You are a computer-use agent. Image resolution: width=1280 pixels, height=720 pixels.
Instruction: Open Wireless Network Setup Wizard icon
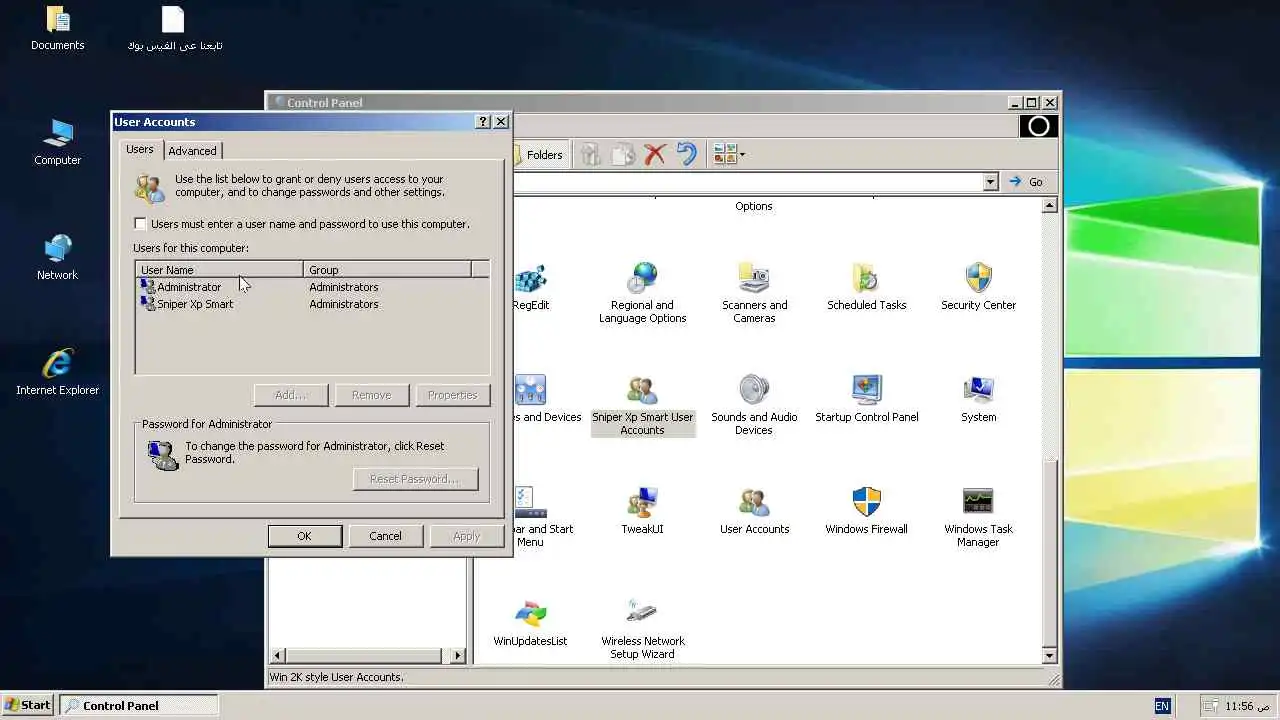point(642,629)
